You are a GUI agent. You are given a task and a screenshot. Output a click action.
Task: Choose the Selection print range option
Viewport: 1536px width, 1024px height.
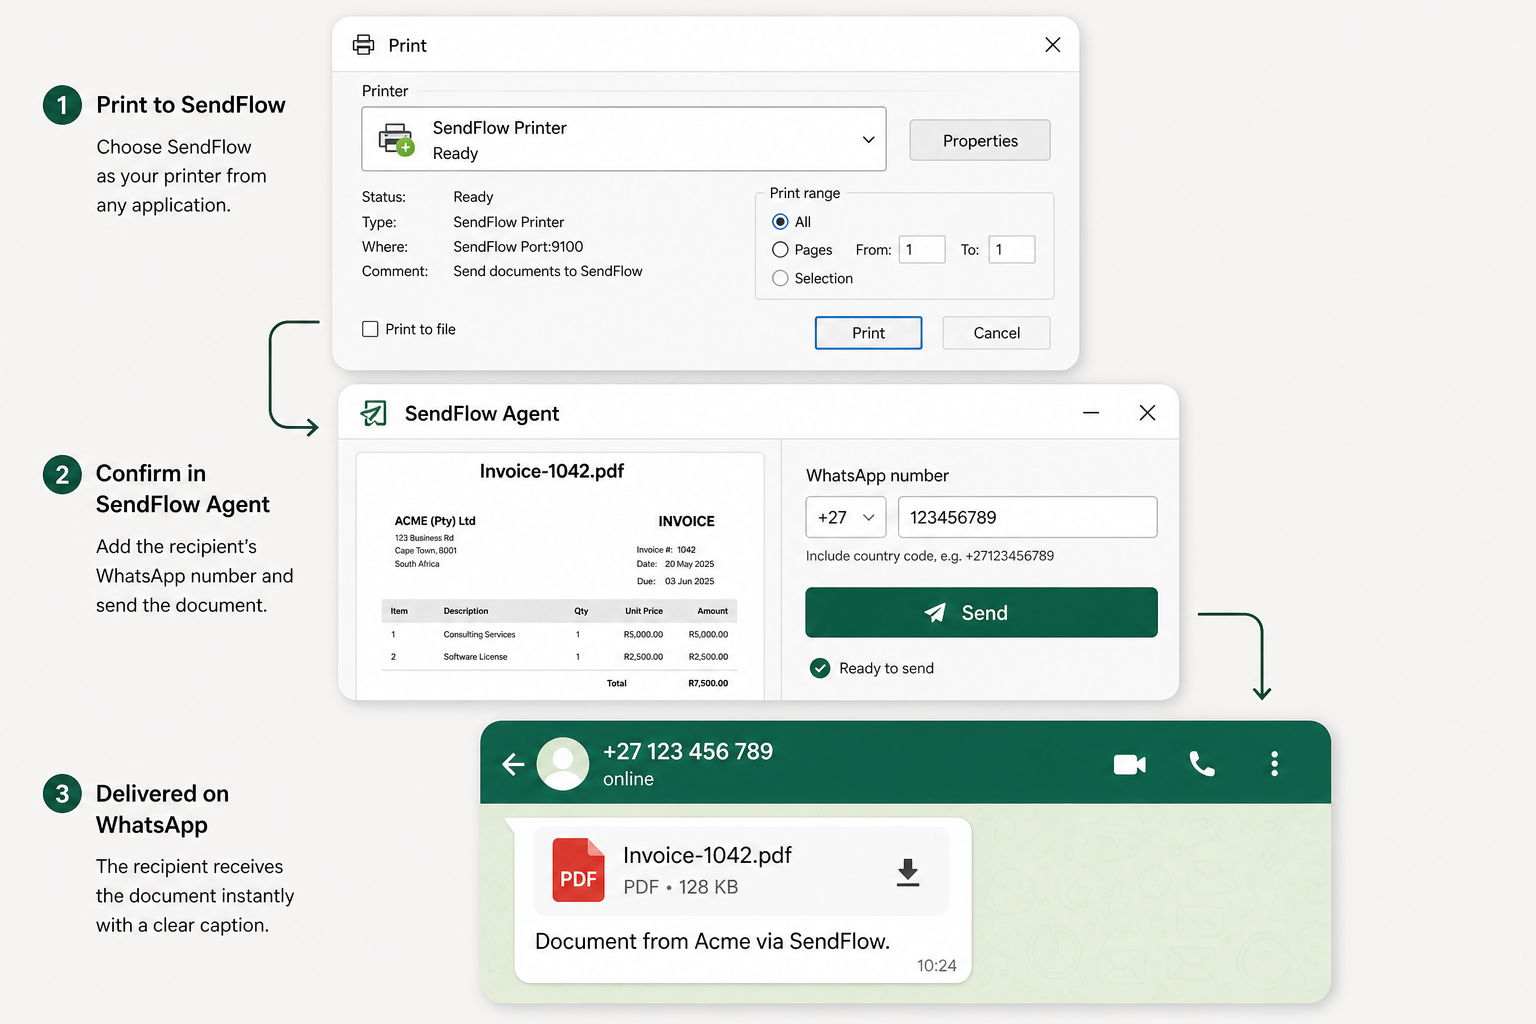(x=780, y=278)
